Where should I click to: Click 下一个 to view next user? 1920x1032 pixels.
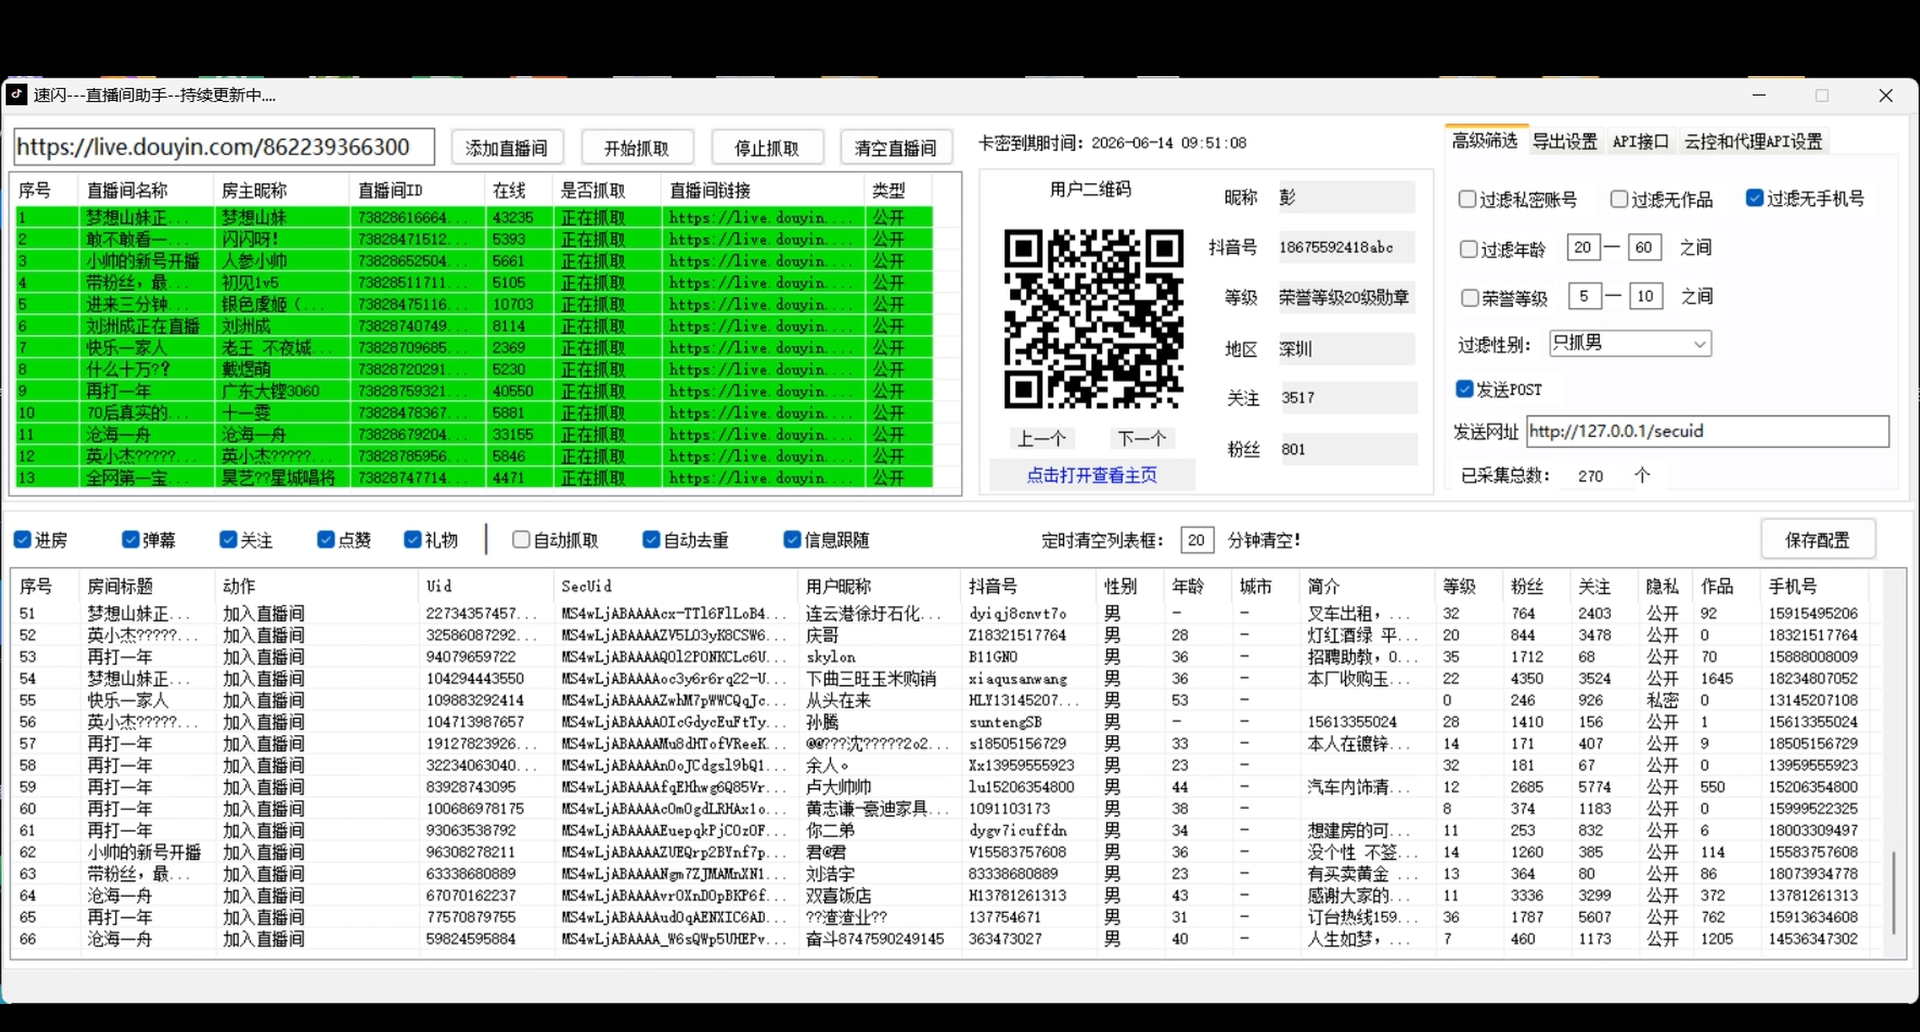(x=1142, y=438)
